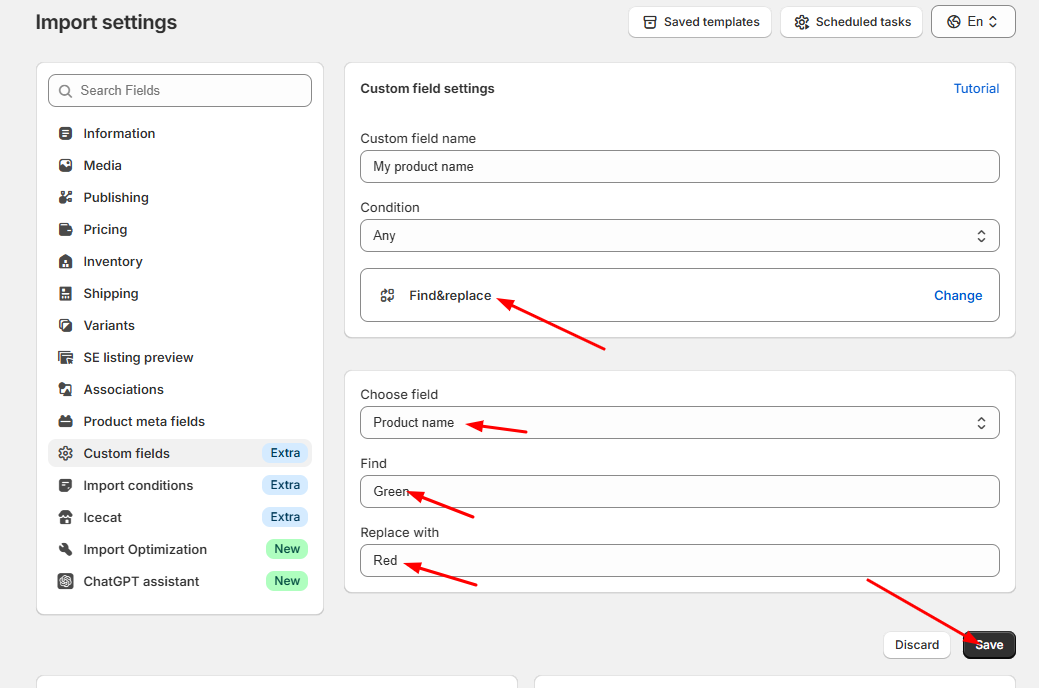Screen dimensions: 1039x688
Task: Click the Pricing tag icon
Action: tap(66, 229)
